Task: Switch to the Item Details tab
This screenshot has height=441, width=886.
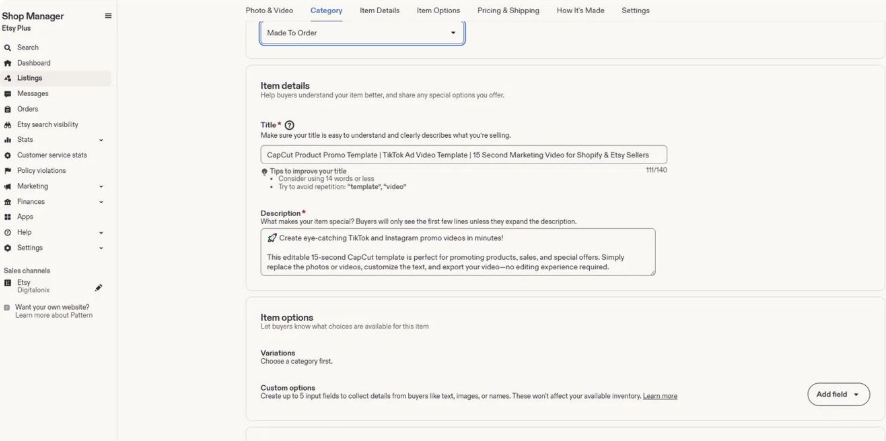Action: (x=380, y=10)
